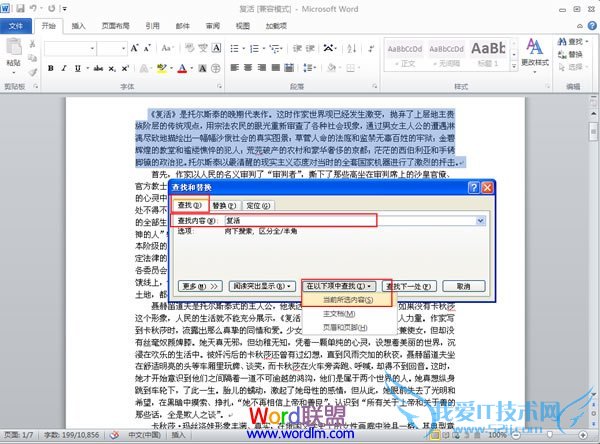Click the multilevel list icon
Viewport: 600px width, 444px height.
point(274,49)
